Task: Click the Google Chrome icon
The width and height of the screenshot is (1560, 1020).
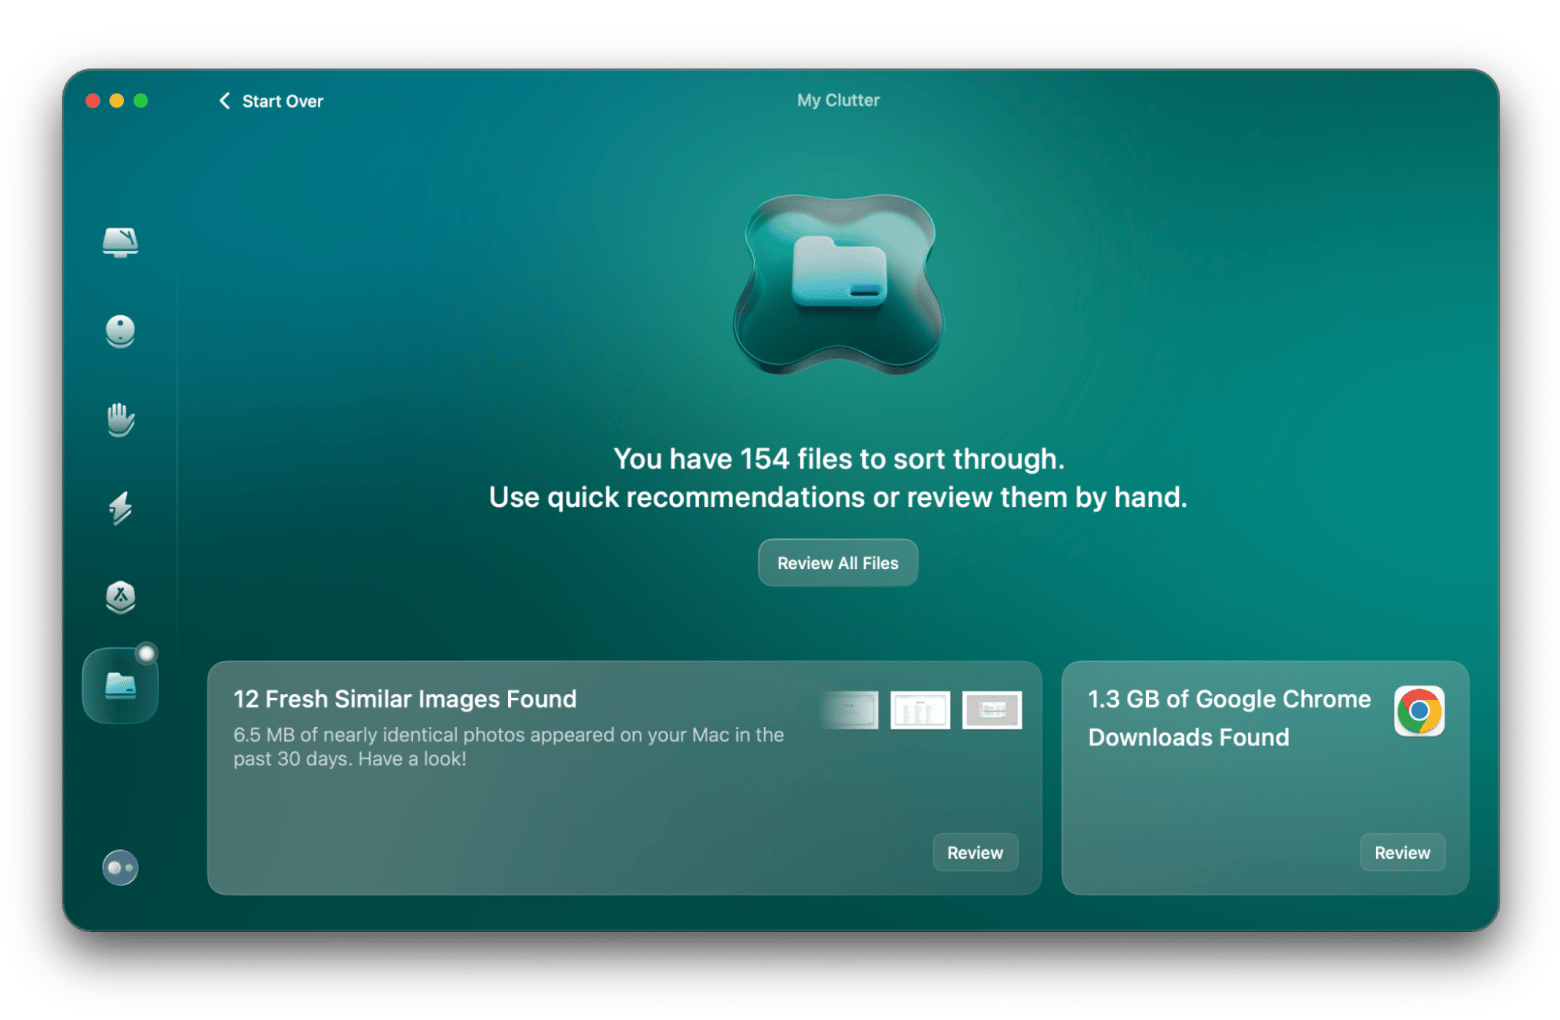Action: click(x=1418, y=711)
